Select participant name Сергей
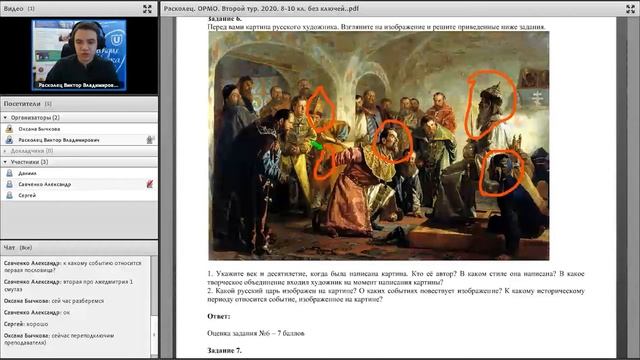640x360 pixels. pos(27,195)
